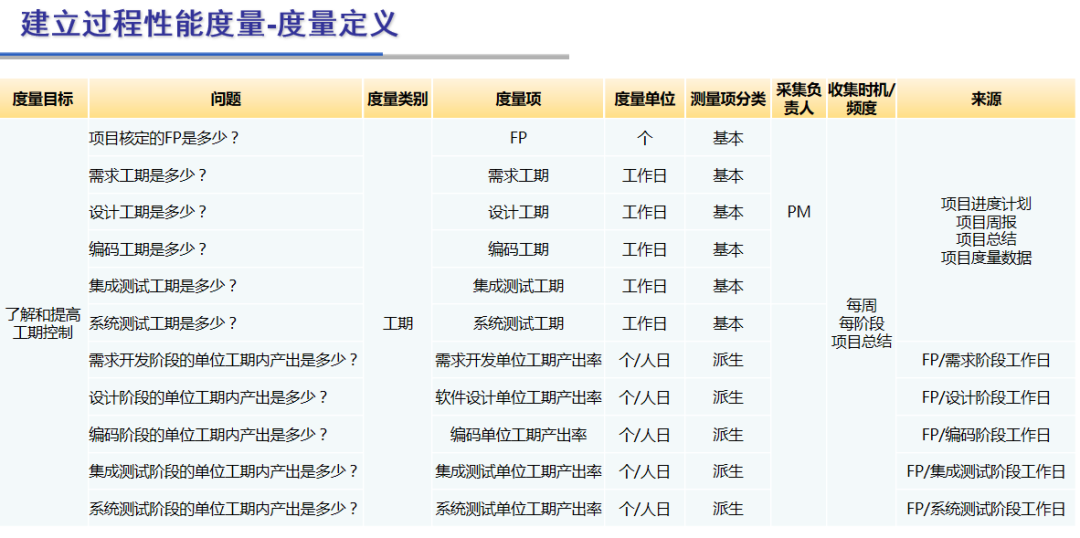Click the unit cell 个 in FP row

645,138
